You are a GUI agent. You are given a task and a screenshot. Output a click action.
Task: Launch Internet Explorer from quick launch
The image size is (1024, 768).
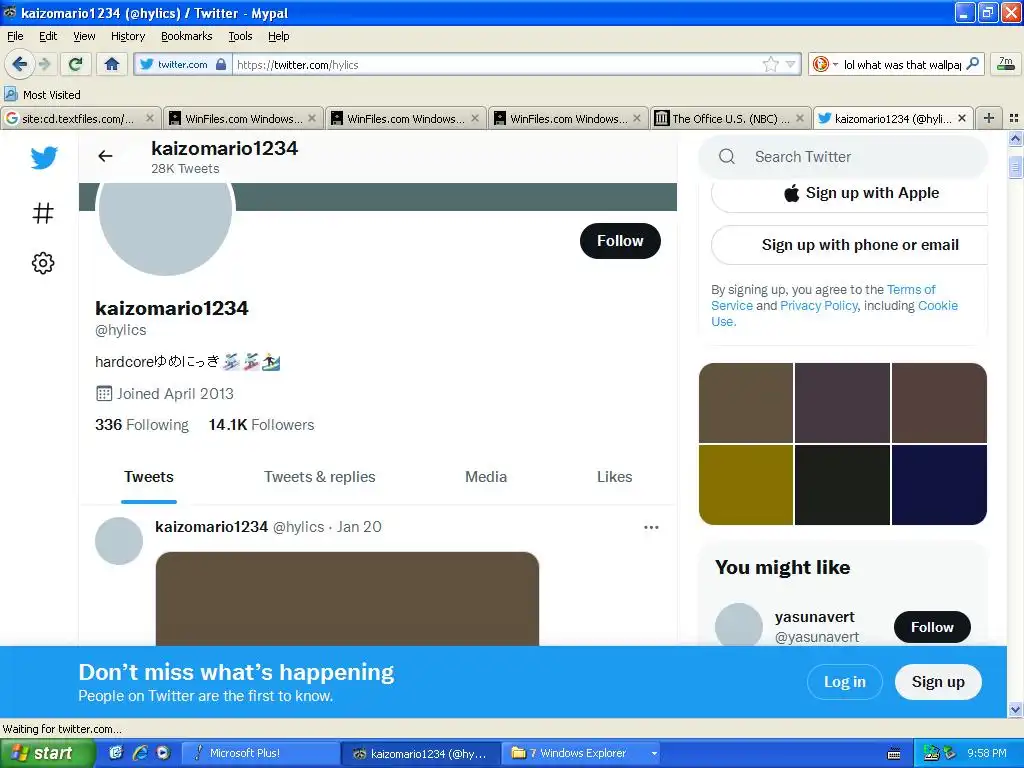click(x=139, y=753)
